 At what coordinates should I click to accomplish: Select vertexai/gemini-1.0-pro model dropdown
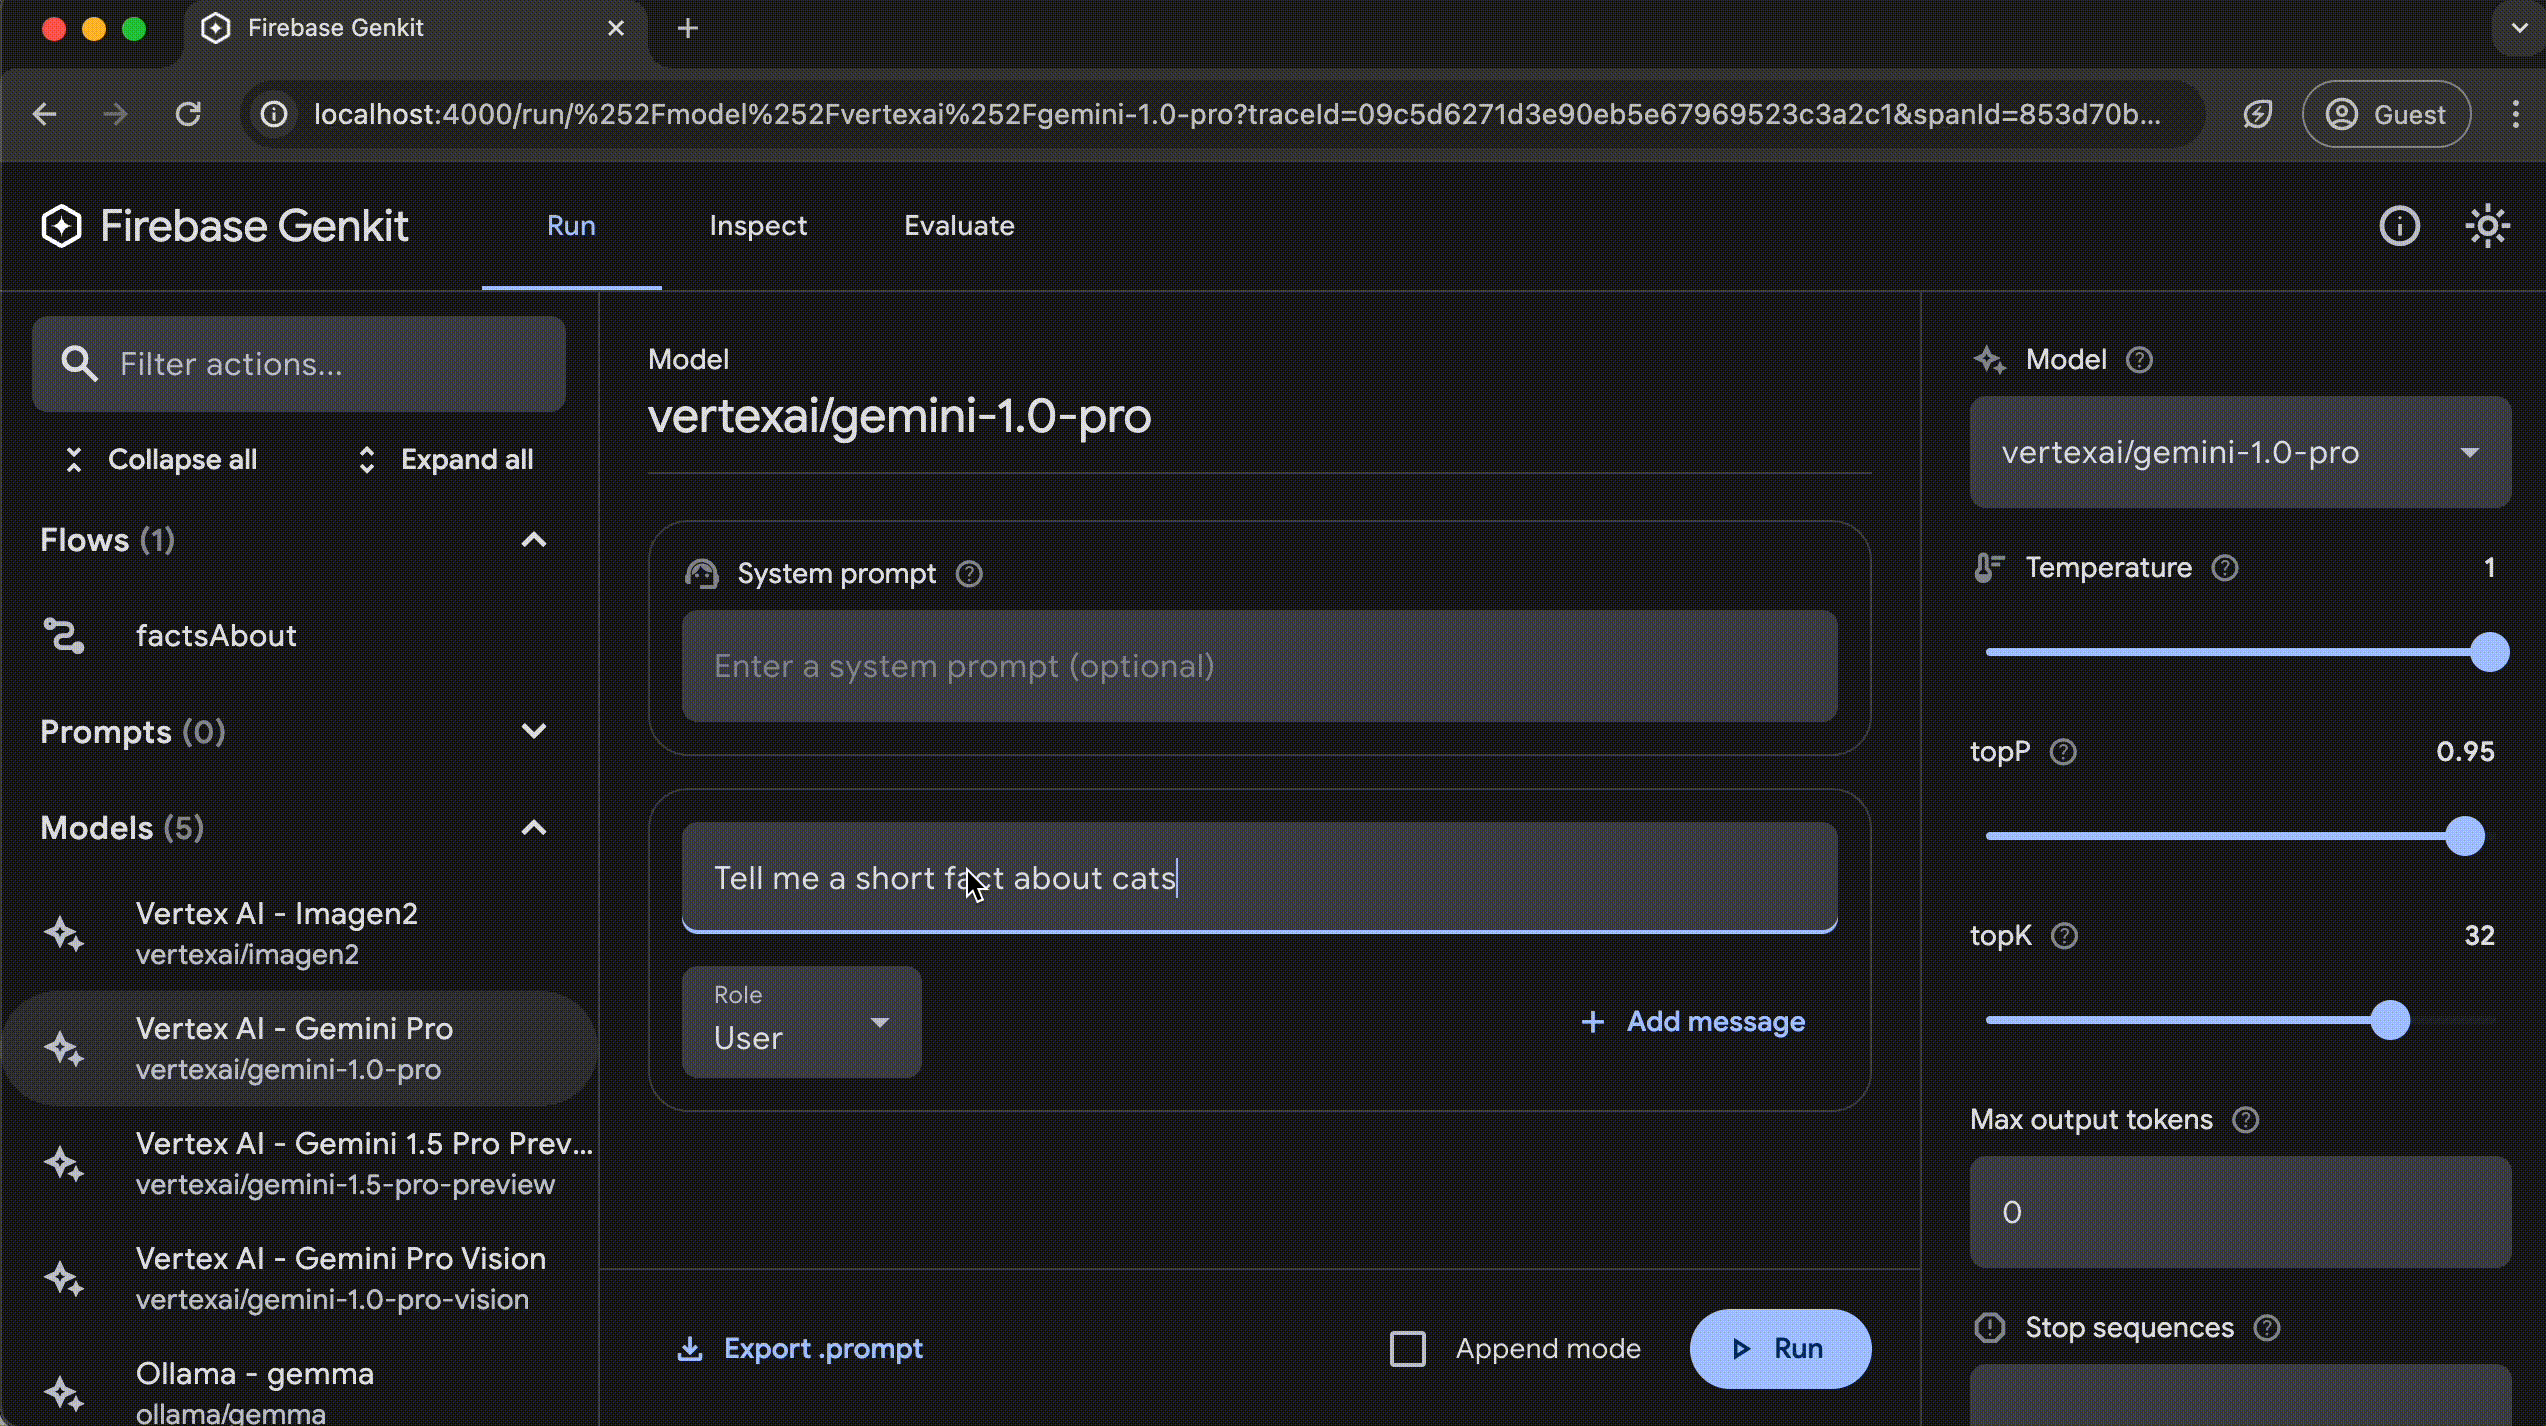[x=2240, y=453]
